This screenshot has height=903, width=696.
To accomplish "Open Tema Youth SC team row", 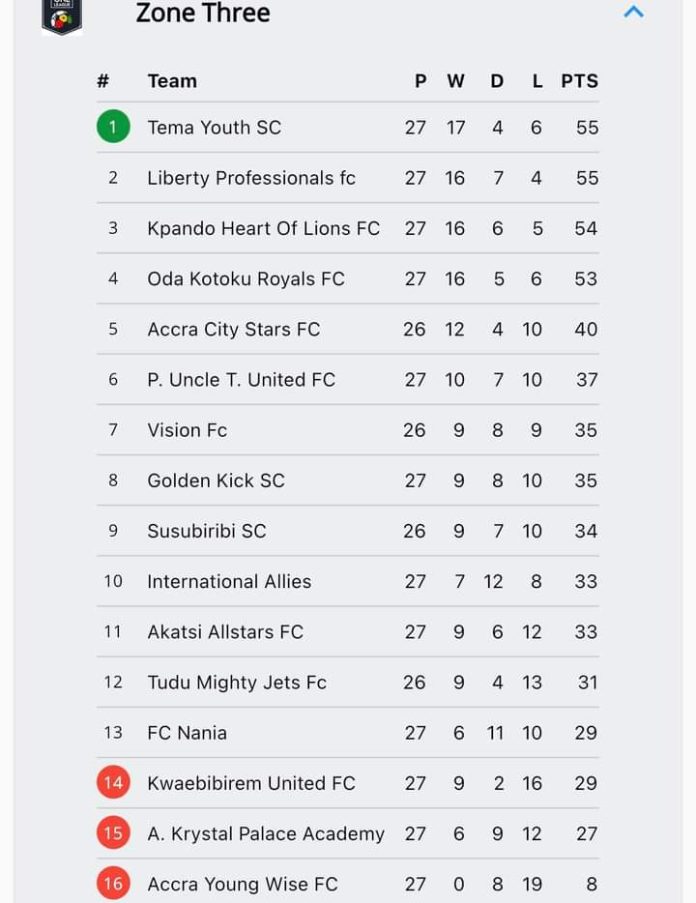I will click(x=348, y=127).
